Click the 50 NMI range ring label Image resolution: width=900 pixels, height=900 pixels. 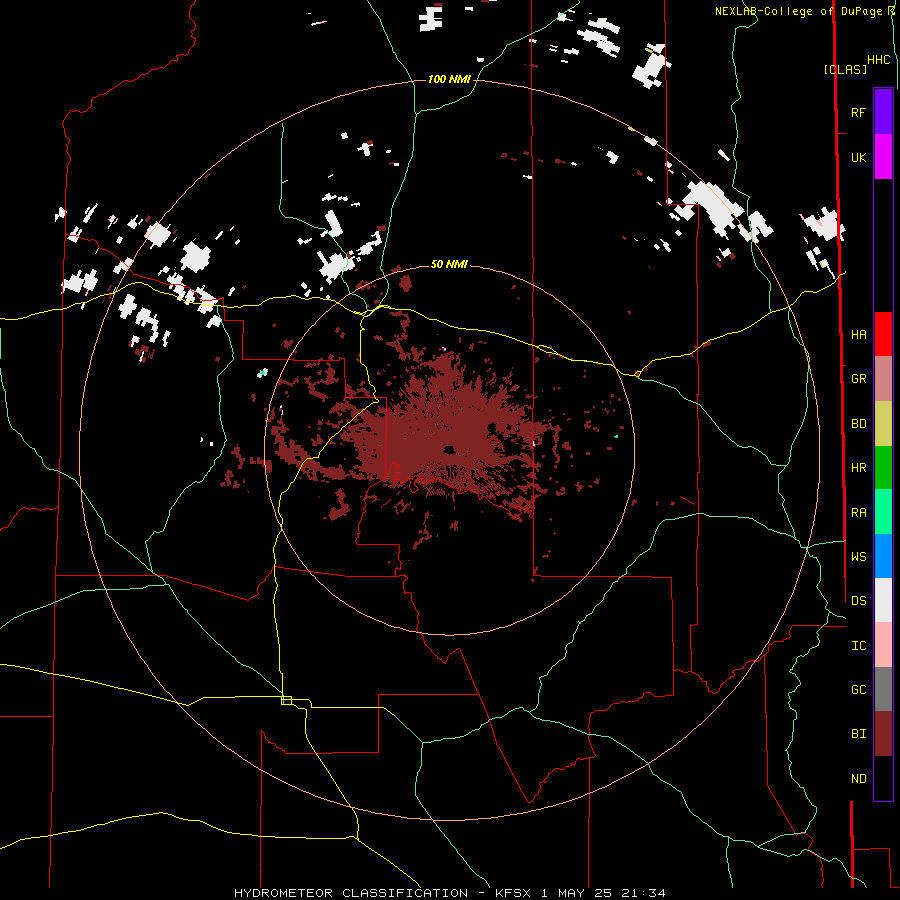click(449, 265)
